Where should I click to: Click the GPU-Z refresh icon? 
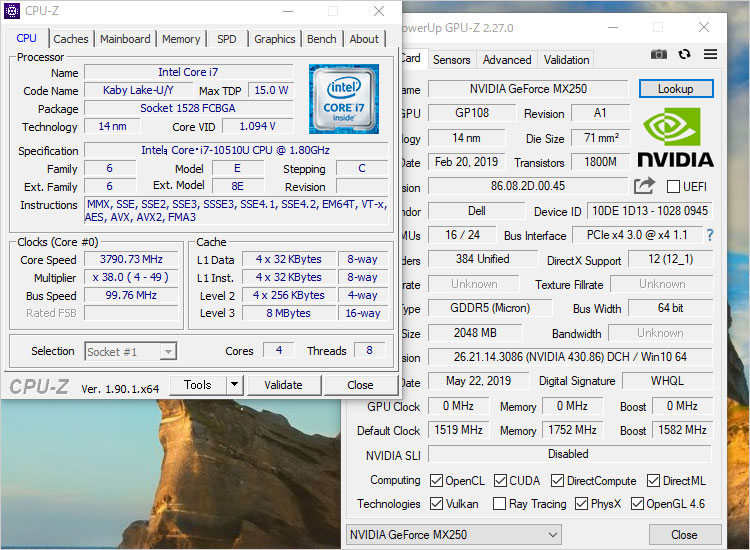coord(684,55)
